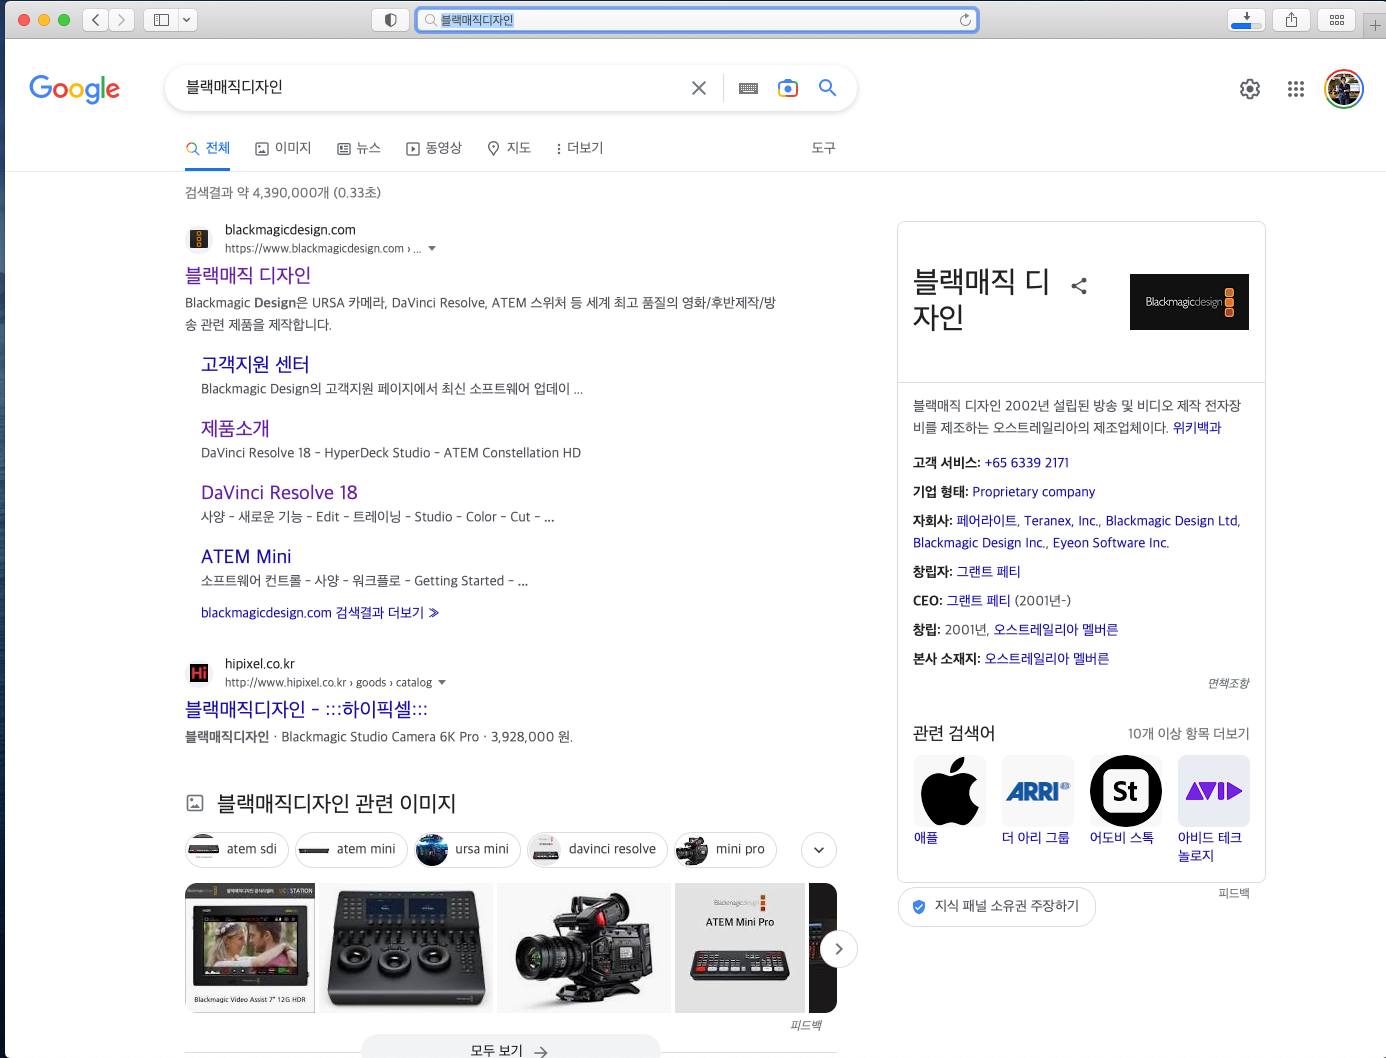Open the Proprietary company link
The width and height of the screenshot is (1386, 1058).
pyautogui.click(x=1034, y=492)
